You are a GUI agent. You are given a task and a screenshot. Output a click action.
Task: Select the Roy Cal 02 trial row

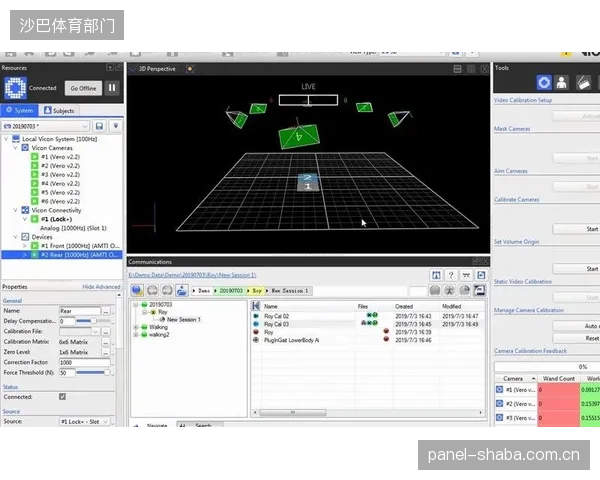click(x=367, y=316)
